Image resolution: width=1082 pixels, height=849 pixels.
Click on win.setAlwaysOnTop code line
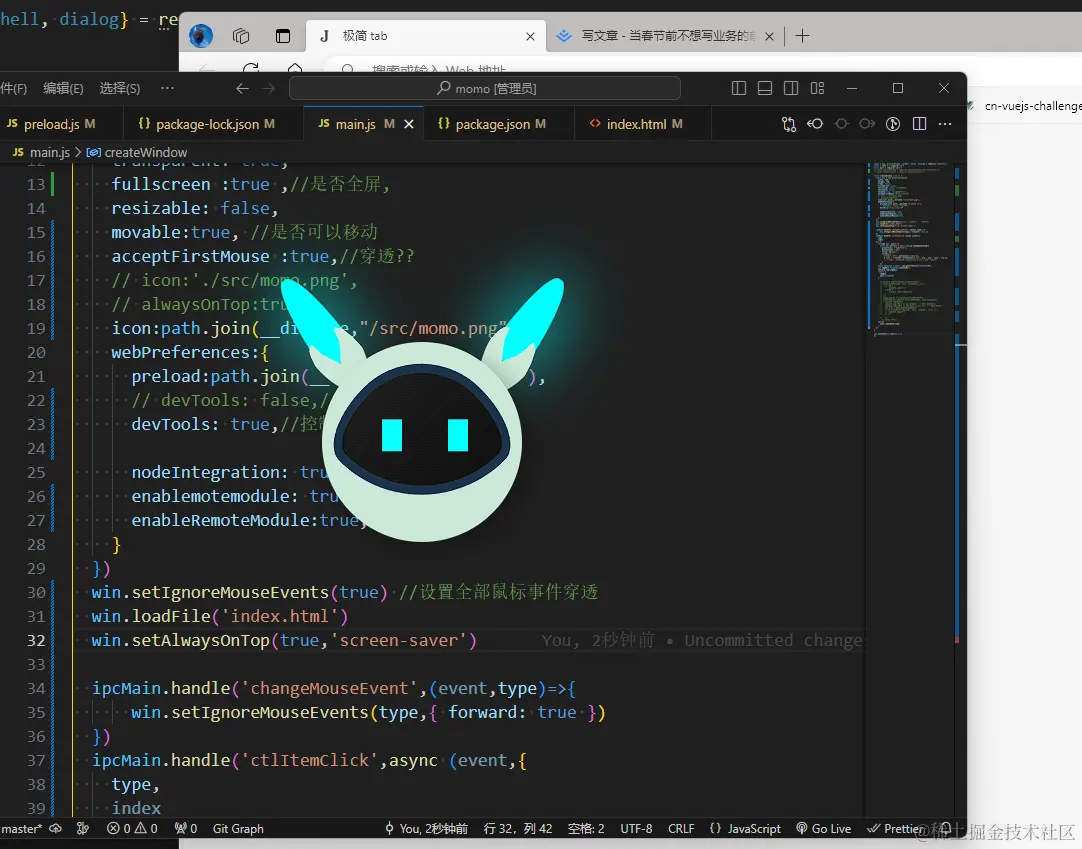(x=284, y=641)
